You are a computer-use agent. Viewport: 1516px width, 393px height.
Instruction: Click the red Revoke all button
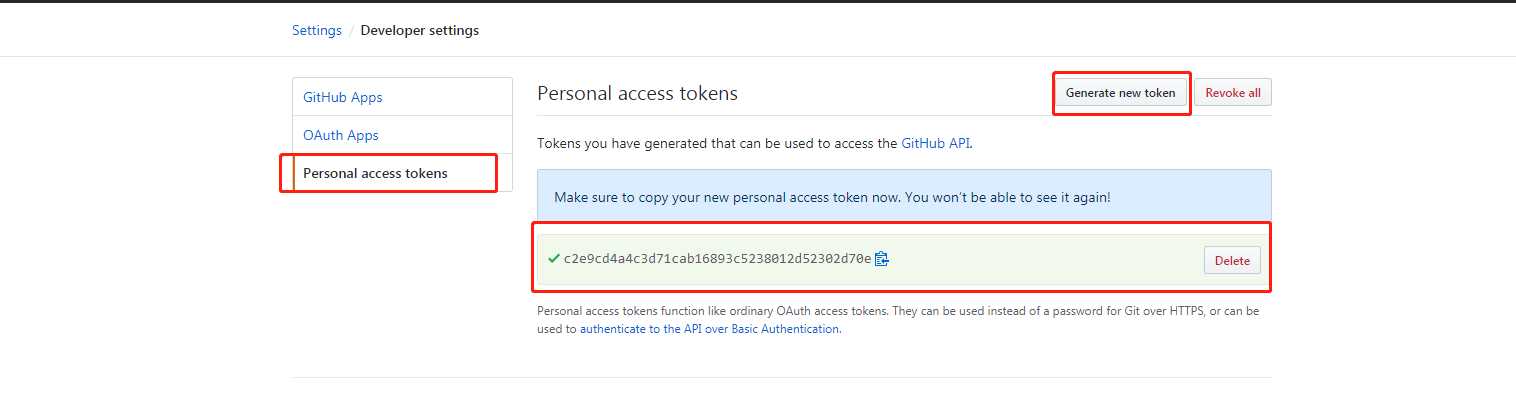click(x=1233, y=93)
